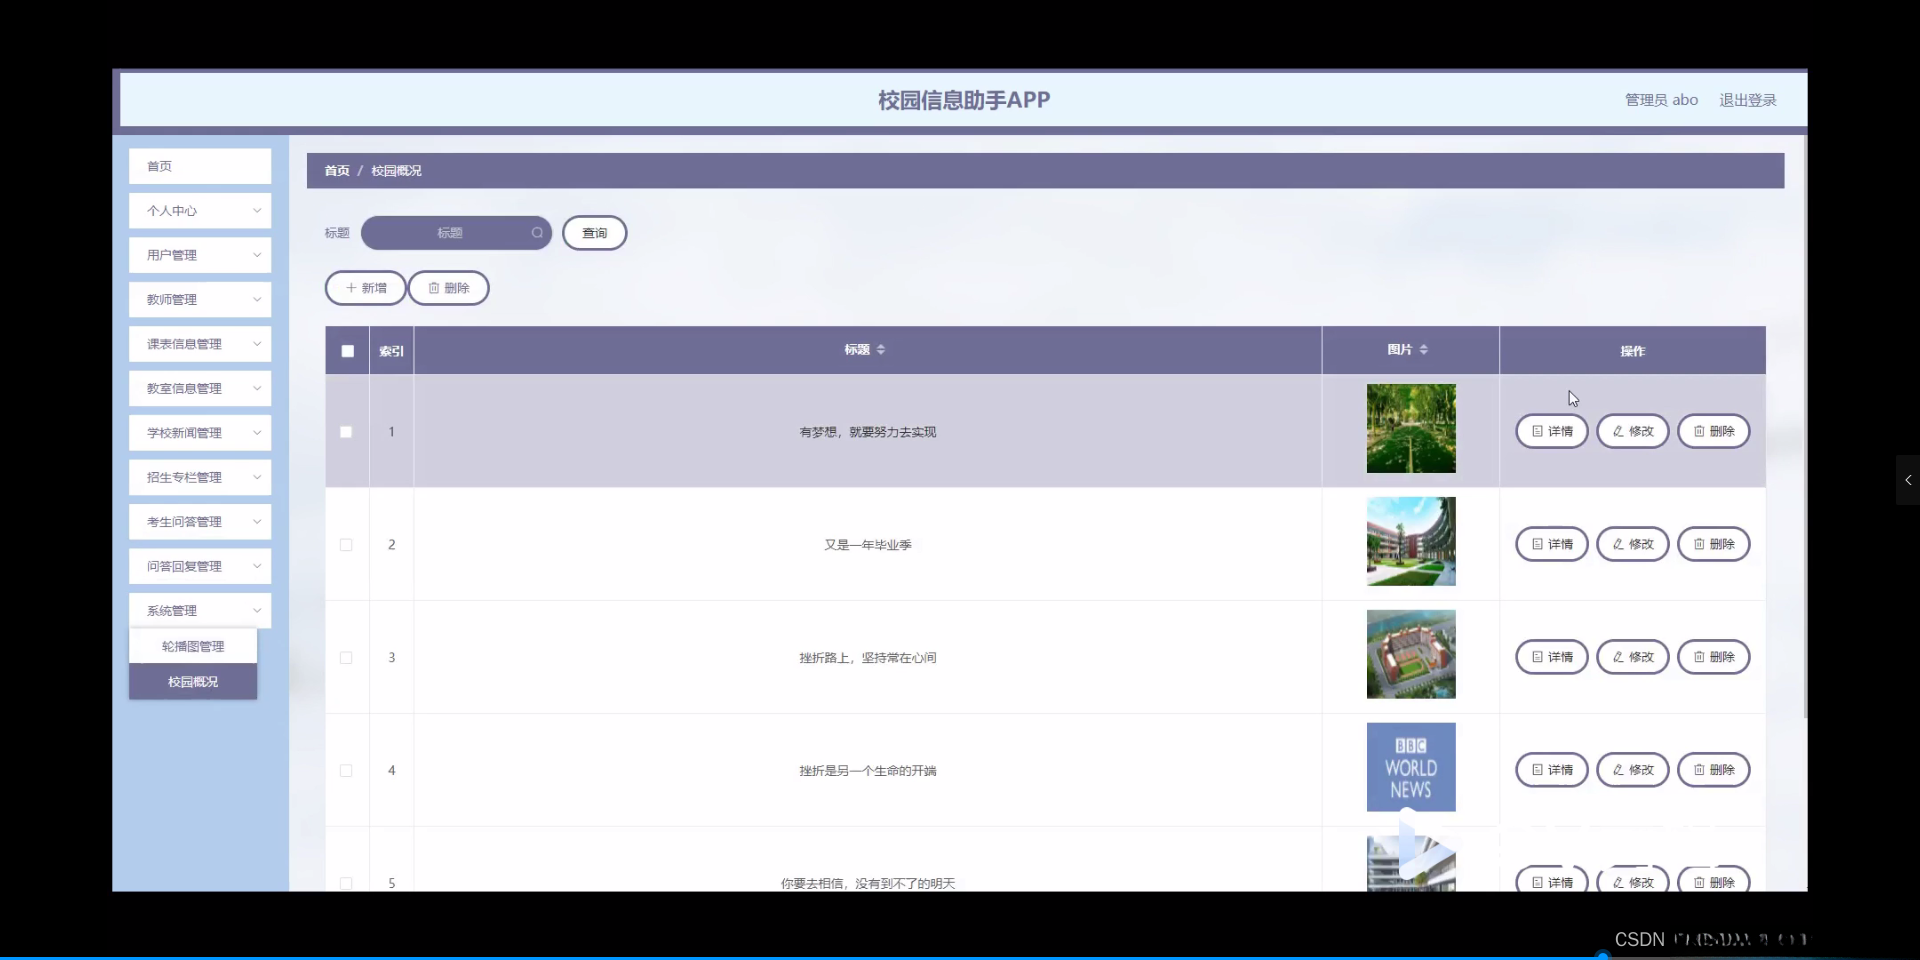Viewport: 1920px width, 960px height.
Task: Click the 查询 search button
Action: (x=594, y=233)
